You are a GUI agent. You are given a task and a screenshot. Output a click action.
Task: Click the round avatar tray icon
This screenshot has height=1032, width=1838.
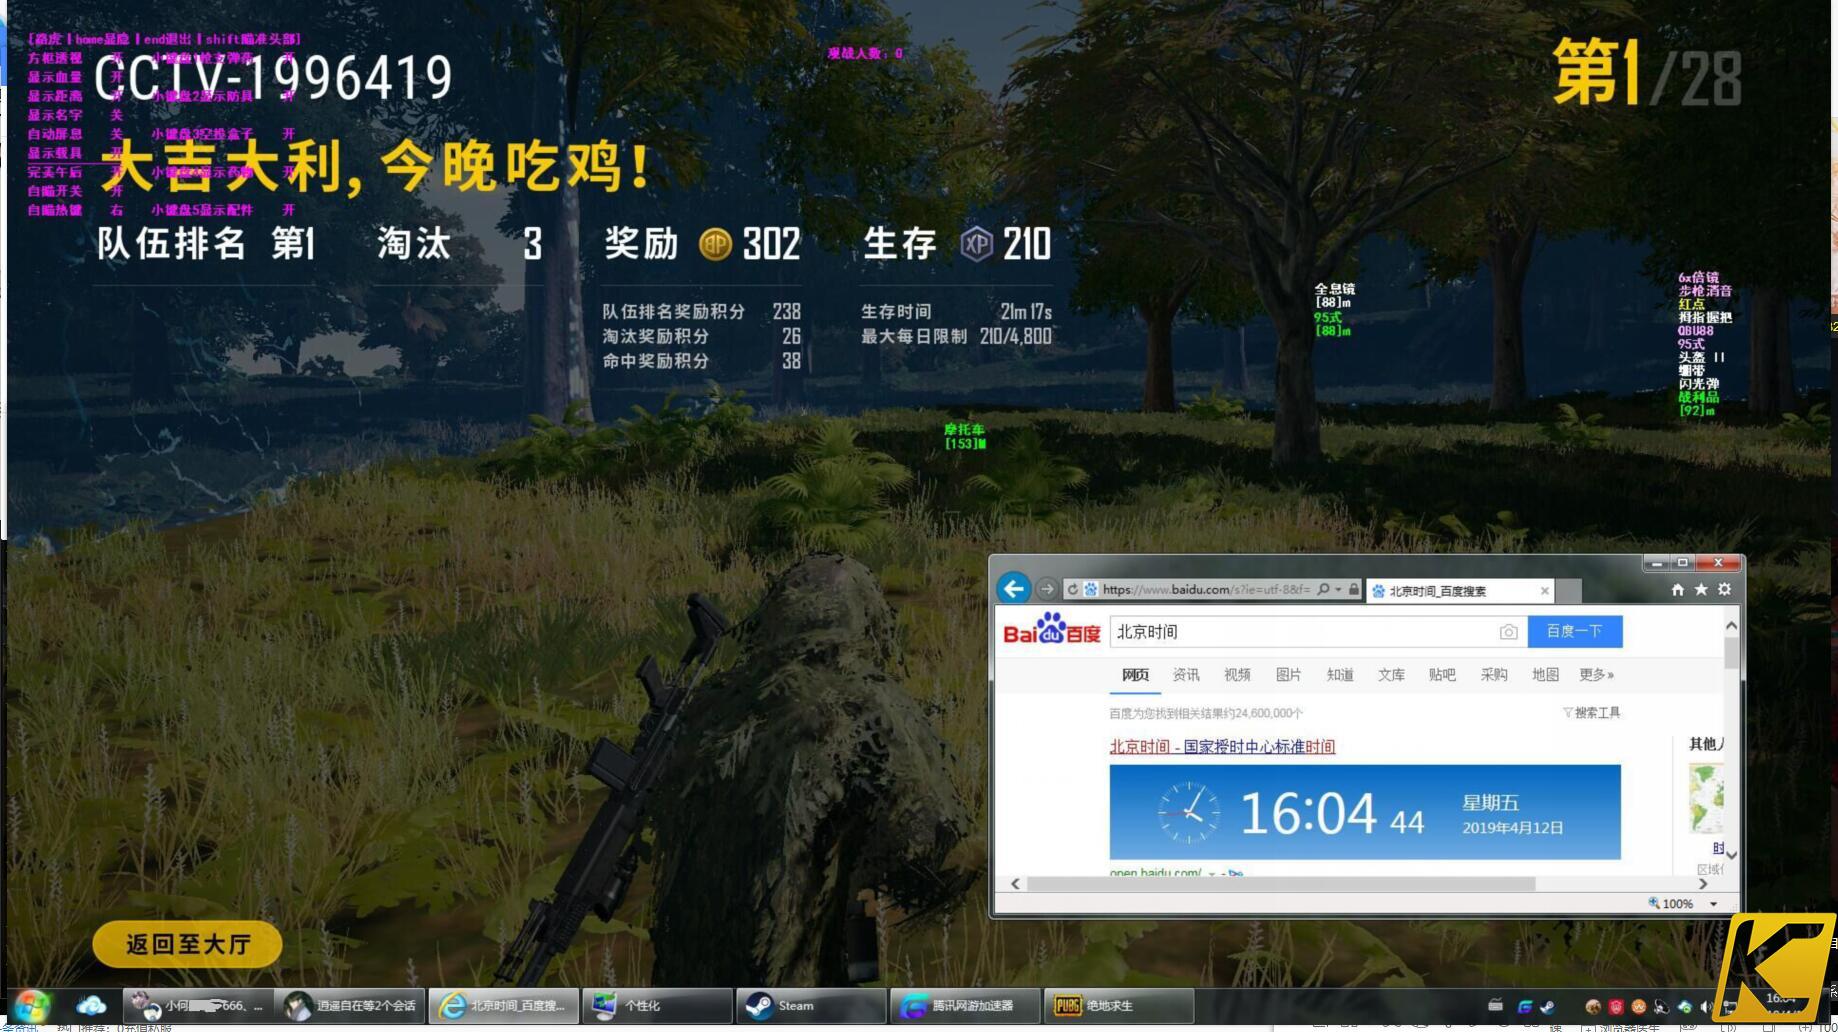tap(1593, 1007)
